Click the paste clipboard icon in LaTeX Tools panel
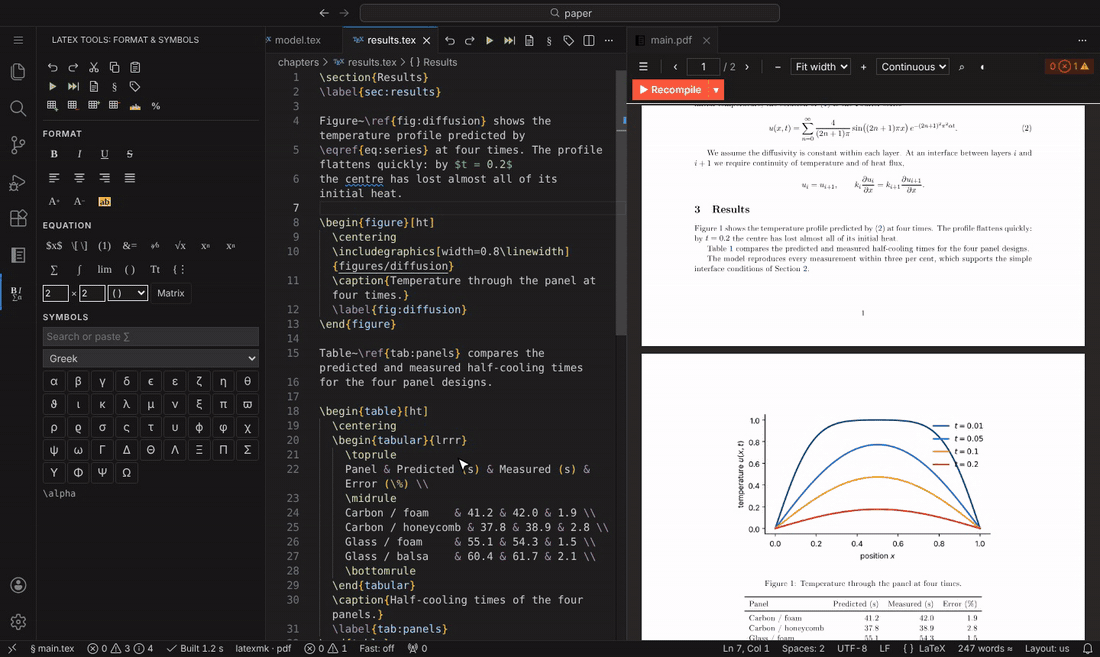Screen dimensions: 1100x657 click(135, 67)
